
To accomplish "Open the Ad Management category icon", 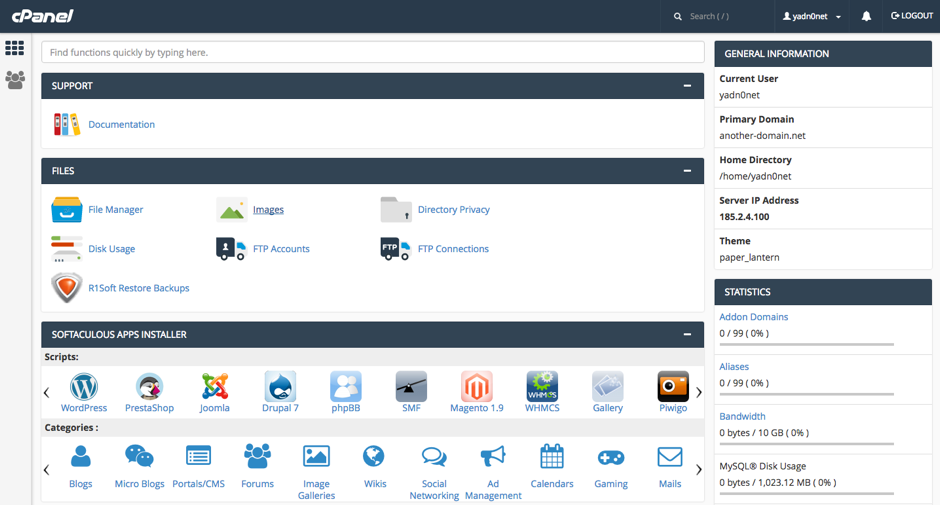I will point(493,457).
